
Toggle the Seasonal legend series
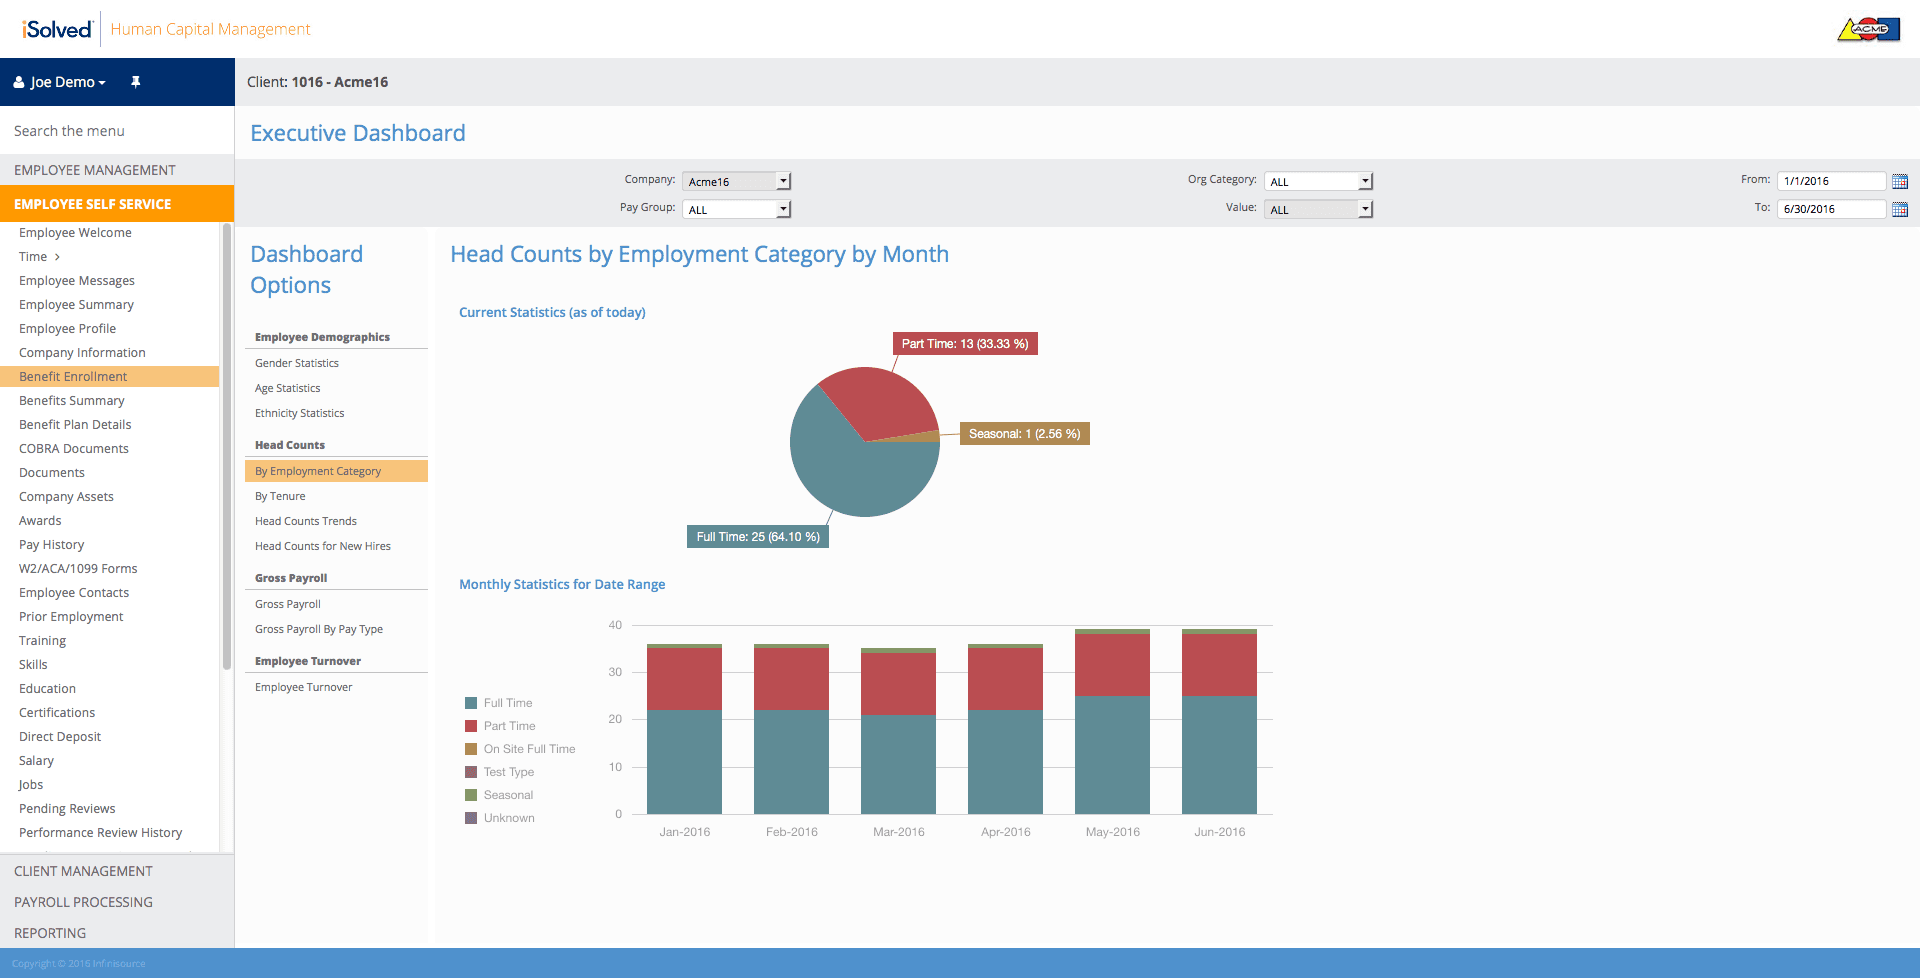coord(499,795)
